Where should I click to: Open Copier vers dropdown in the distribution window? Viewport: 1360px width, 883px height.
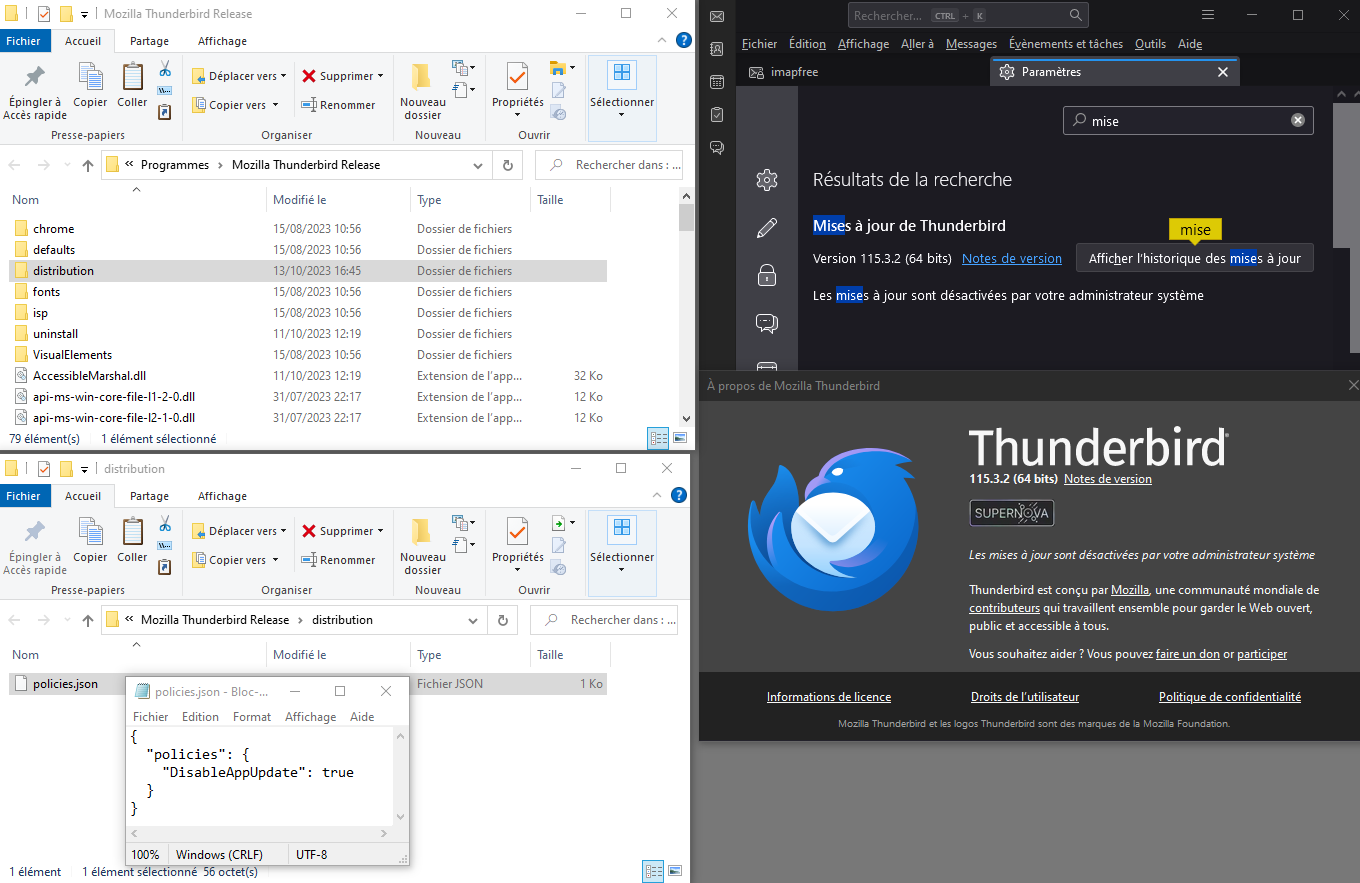click(x=234, y=560)
